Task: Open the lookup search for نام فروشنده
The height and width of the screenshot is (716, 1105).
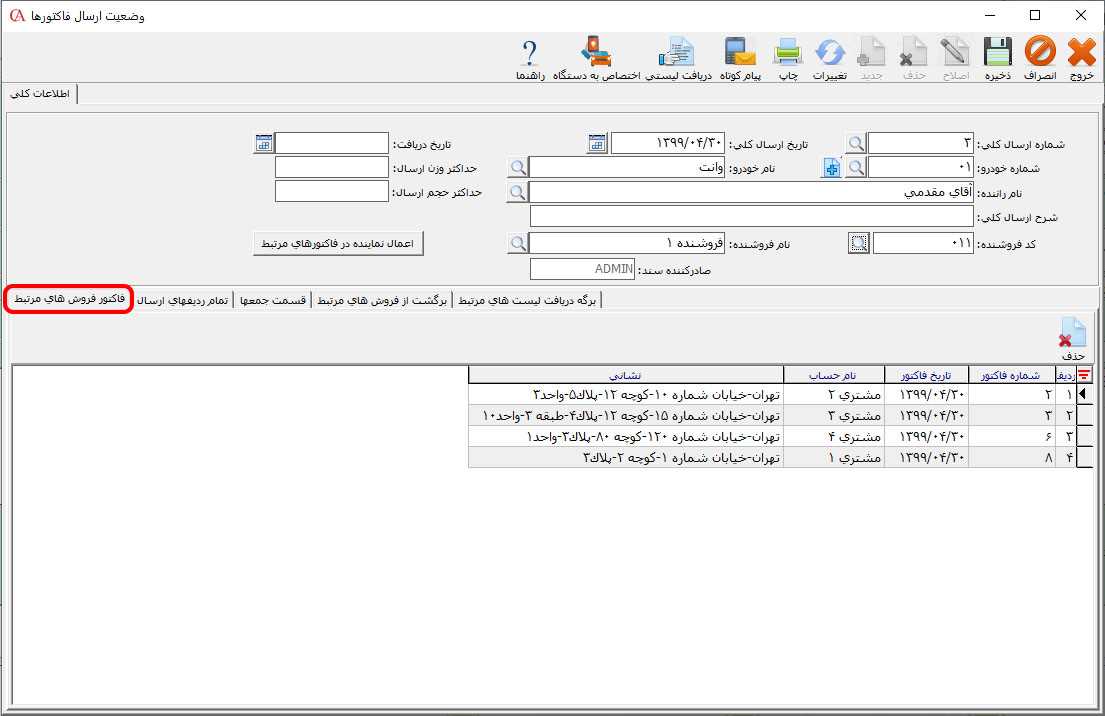Action: point(517,243)
